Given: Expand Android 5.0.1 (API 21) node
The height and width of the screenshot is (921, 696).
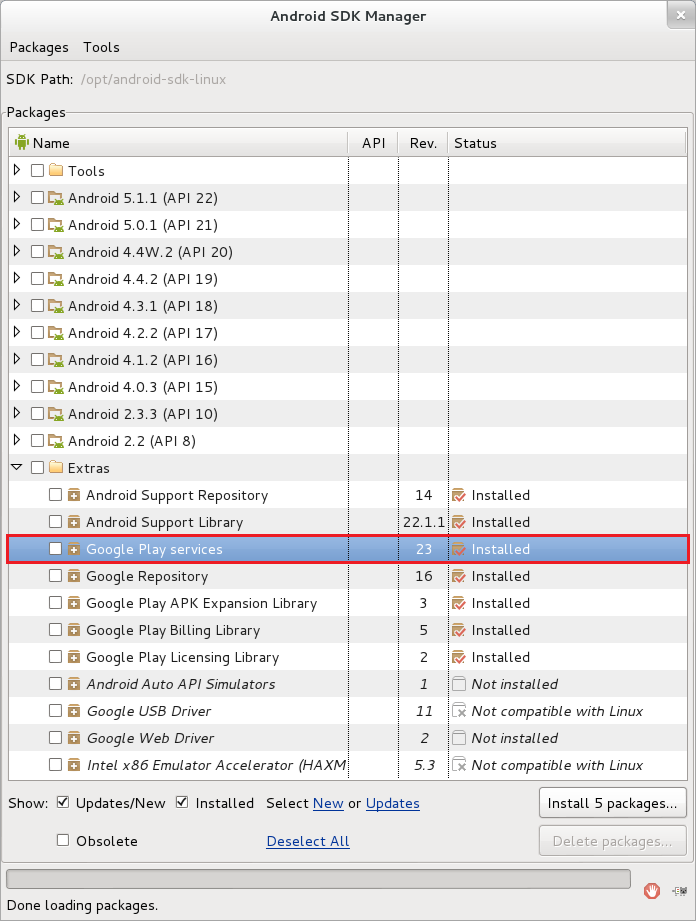Looking at the screenshot, I should tap(17, 224).
